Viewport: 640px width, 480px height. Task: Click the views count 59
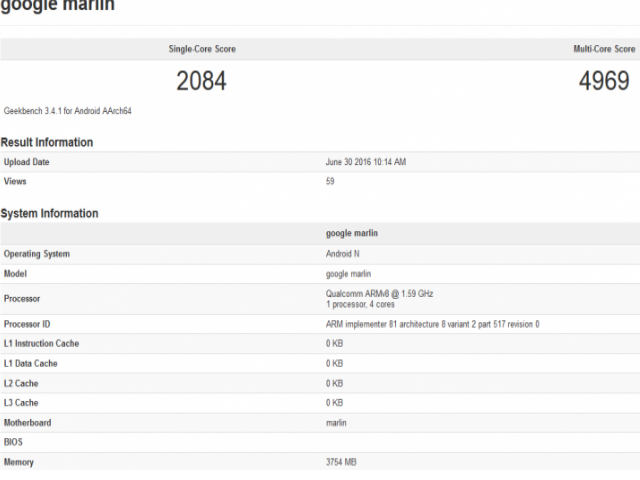coord(330,181)
